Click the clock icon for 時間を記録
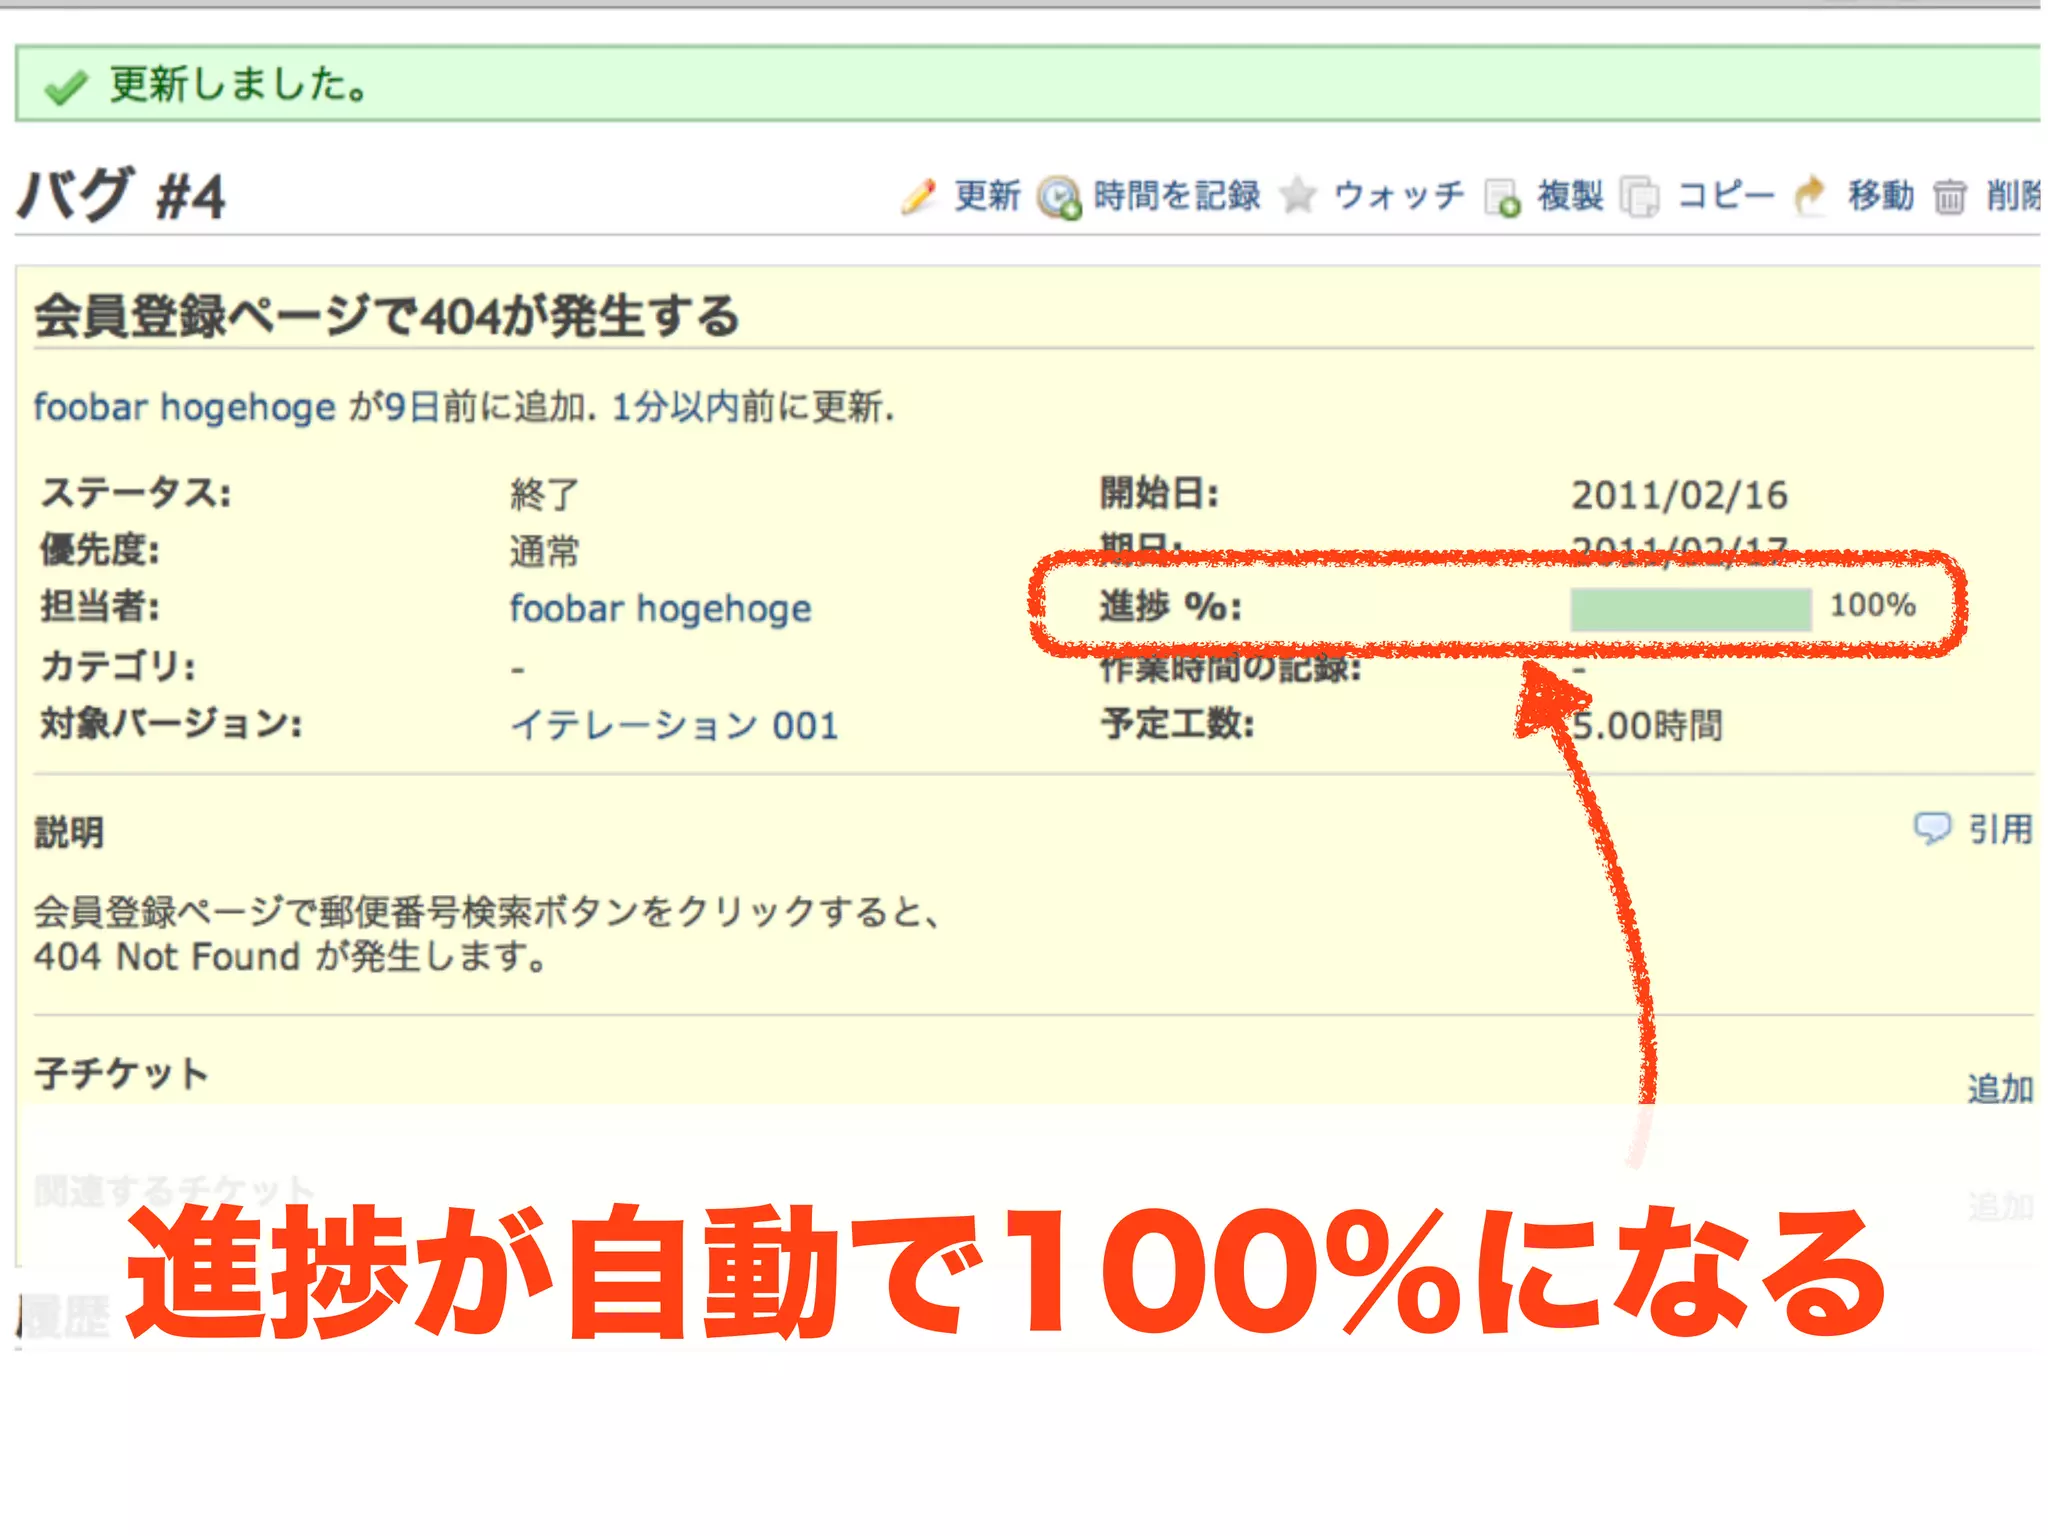This screenshot has width=2048, height=1536. point(1059,197)
